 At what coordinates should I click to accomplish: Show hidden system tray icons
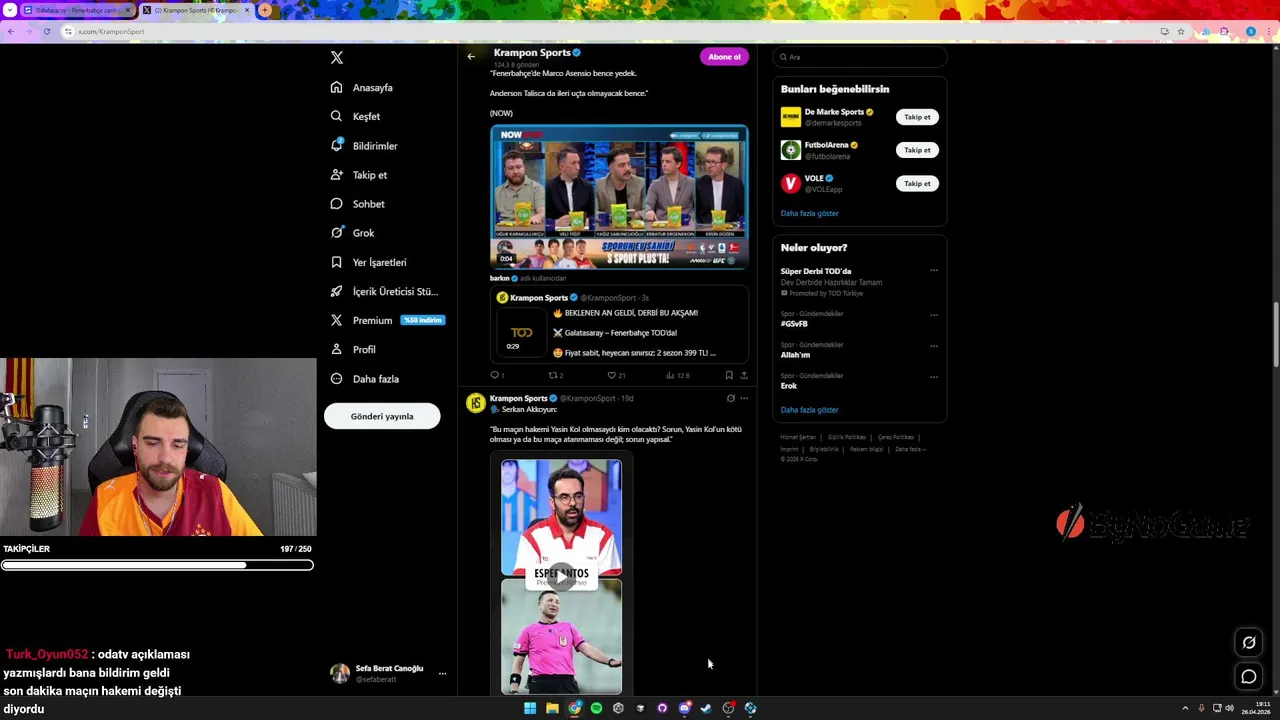1185,708
